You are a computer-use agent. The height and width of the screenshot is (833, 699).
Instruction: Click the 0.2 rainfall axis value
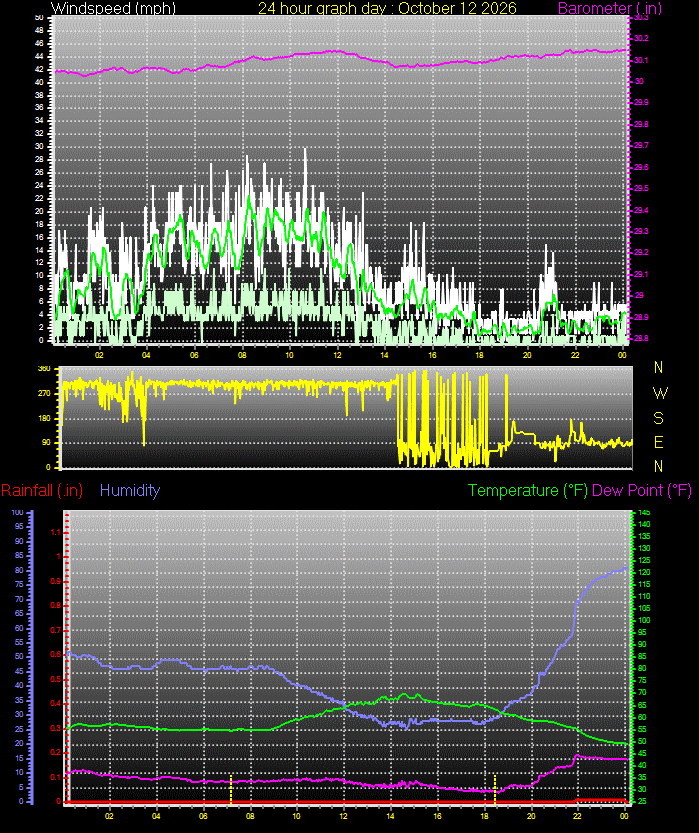56,753
